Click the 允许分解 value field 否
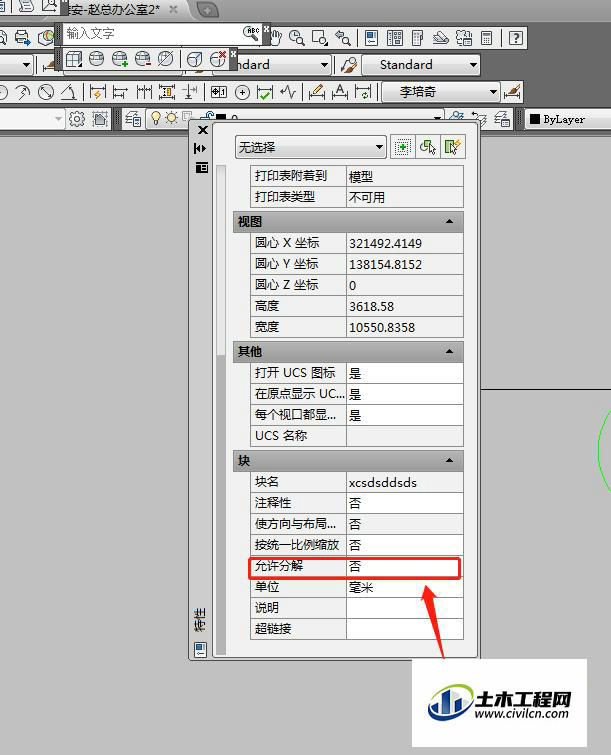This screenshot has width=611, height=755. click(x=404, y=567)
